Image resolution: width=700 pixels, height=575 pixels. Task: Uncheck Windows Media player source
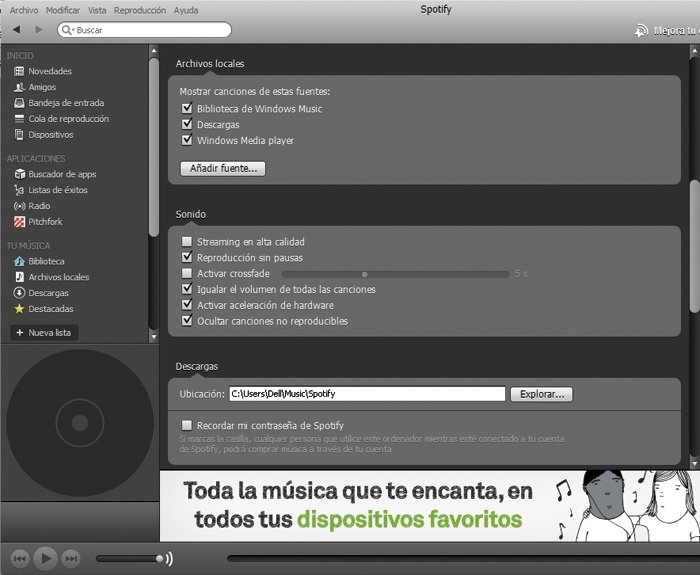point(187,140)
